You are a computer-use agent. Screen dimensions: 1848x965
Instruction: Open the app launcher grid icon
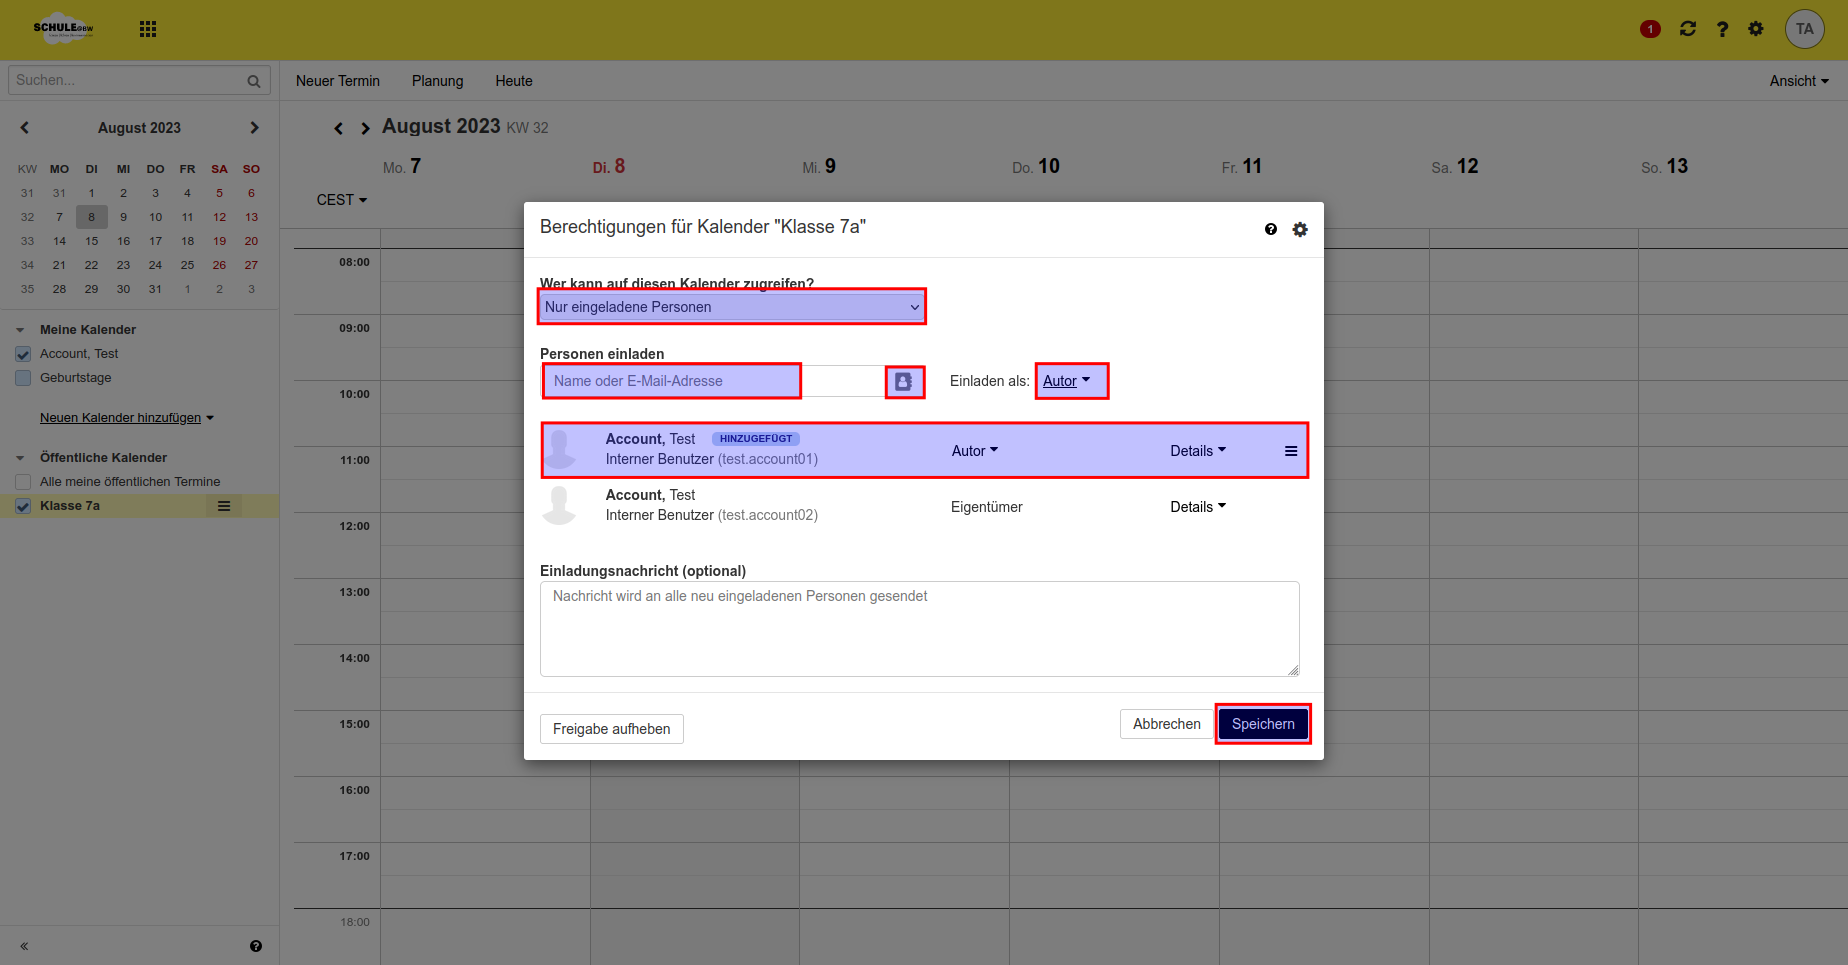147,28
